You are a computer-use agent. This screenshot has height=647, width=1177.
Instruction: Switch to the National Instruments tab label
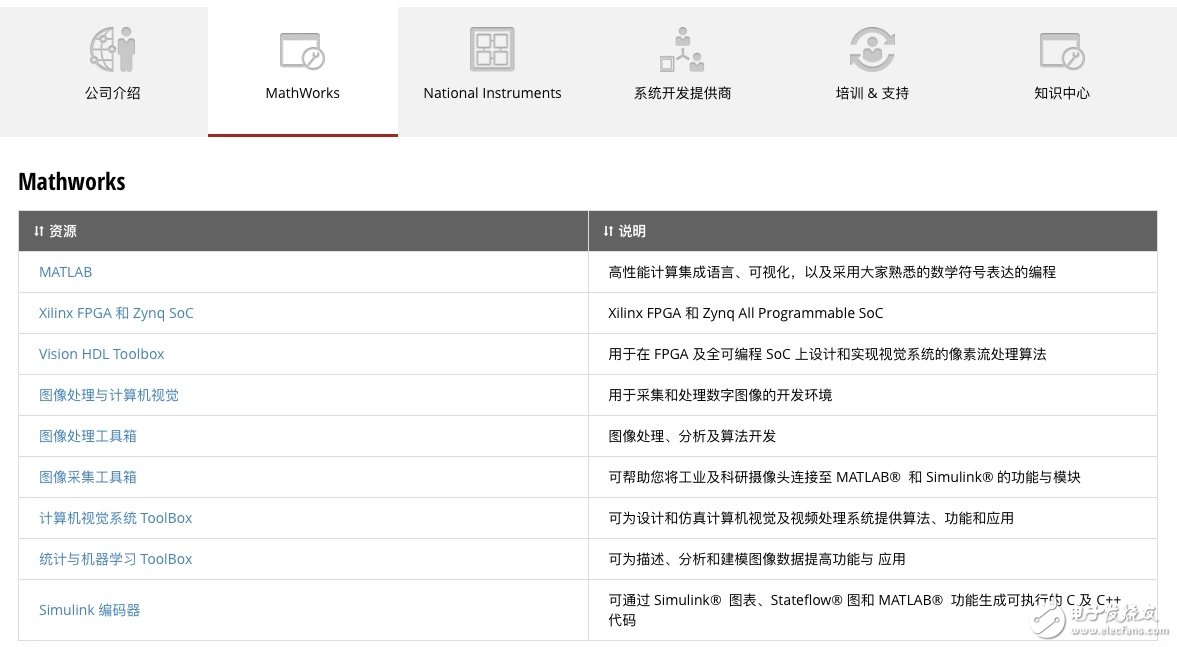[492, 93]
